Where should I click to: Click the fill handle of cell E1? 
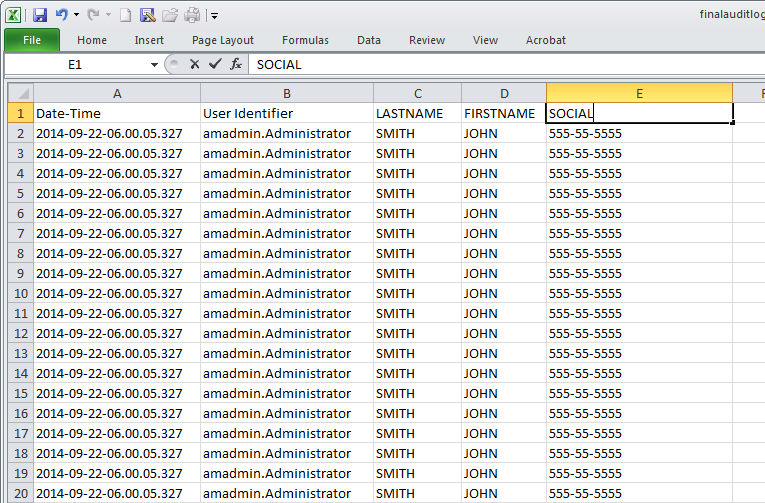732,123
